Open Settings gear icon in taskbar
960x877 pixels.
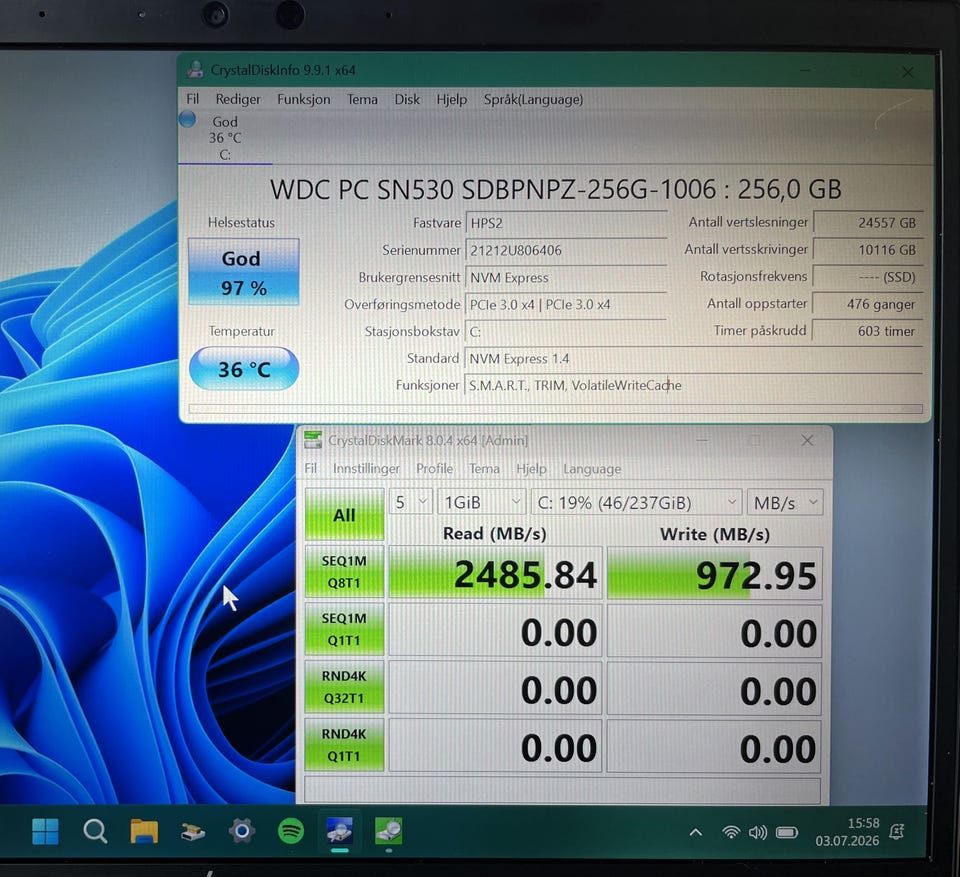click(x=242, y=831)
